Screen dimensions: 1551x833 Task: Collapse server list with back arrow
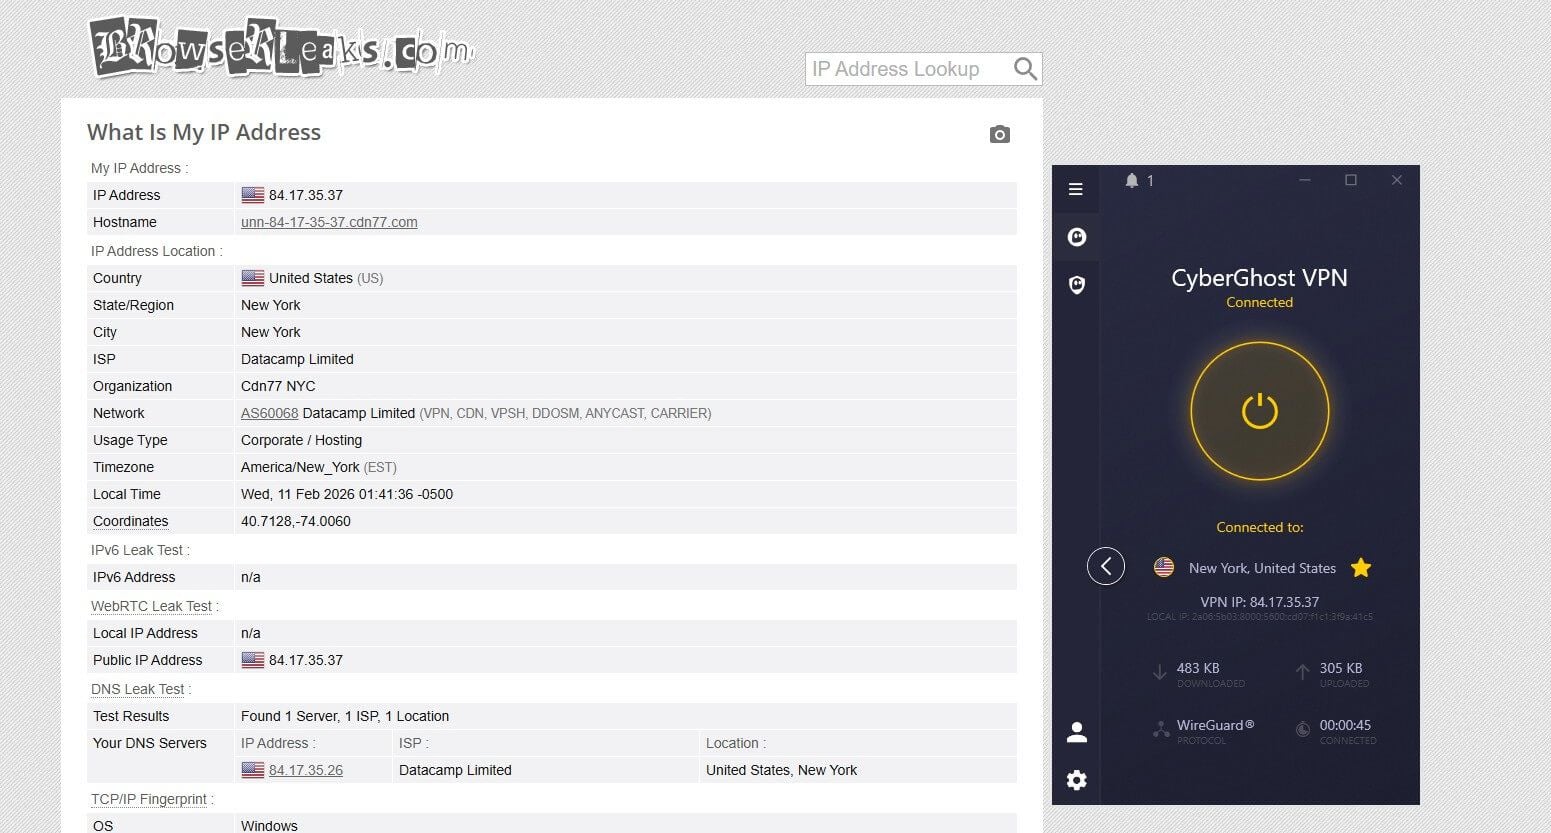[1105, 567]
